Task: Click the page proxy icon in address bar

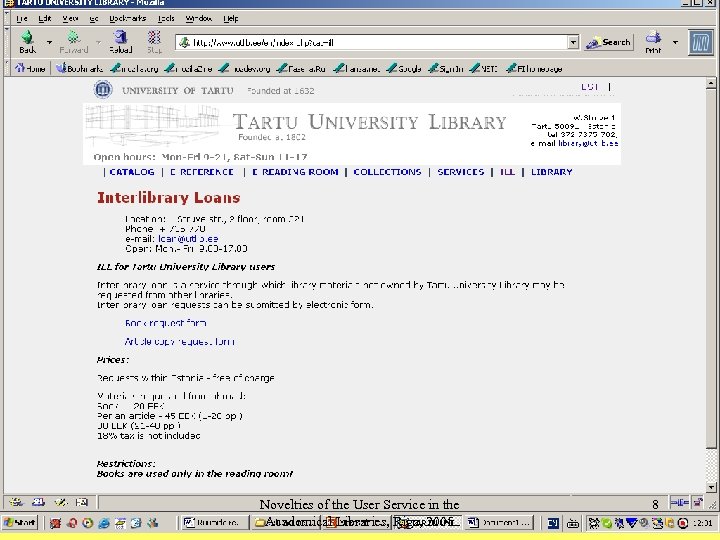Action: [x=185, y=42]
